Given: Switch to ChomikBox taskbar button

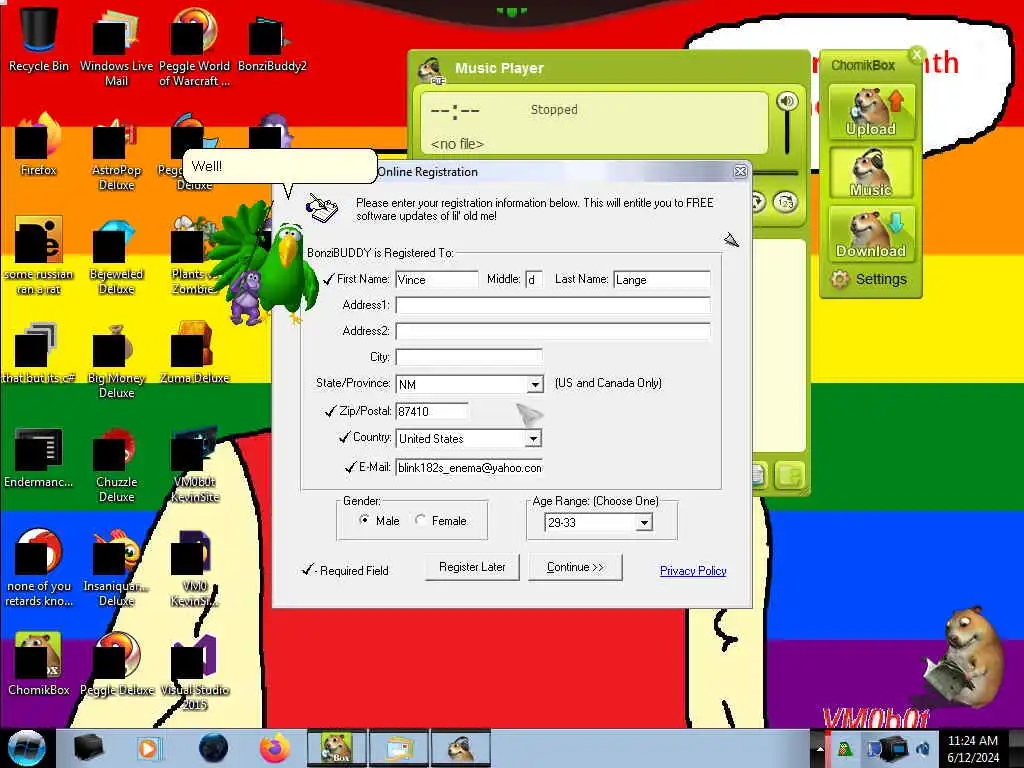Looking at the screenshot, I should [336, 748].
